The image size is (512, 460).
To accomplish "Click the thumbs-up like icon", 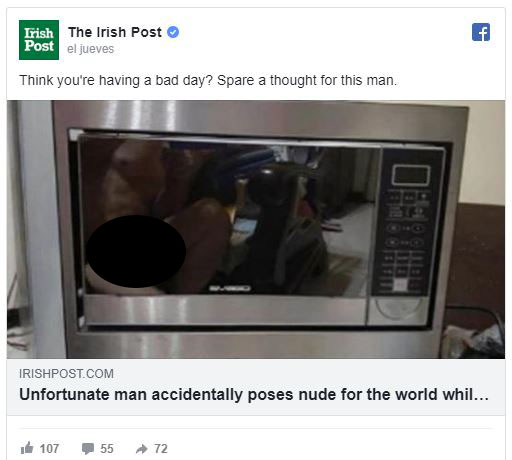I will (x=27, y=448).
